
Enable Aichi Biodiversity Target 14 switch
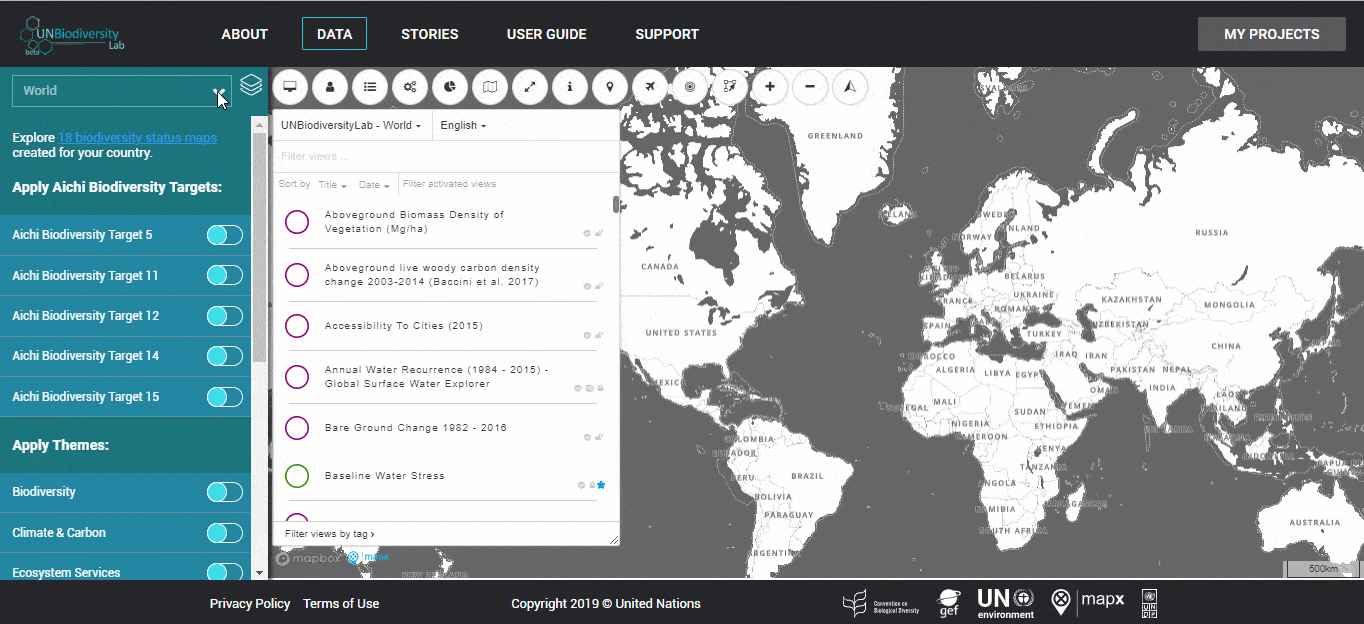coord(225,355)
